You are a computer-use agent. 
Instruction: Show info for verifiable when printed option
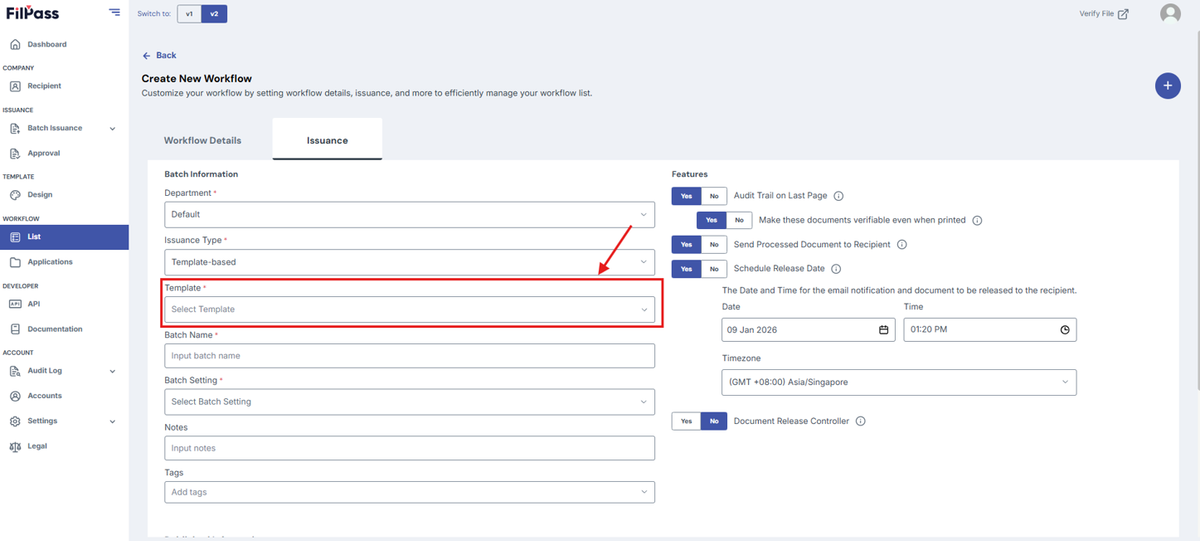[977, 220]
